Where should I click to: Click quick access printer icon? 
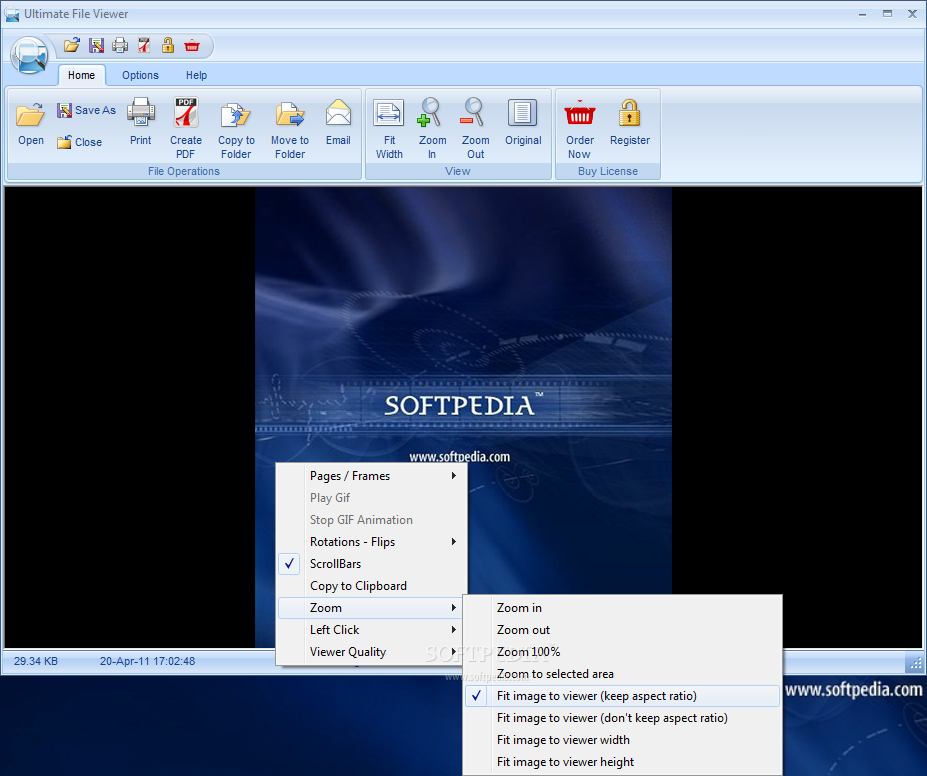point(120,45)
